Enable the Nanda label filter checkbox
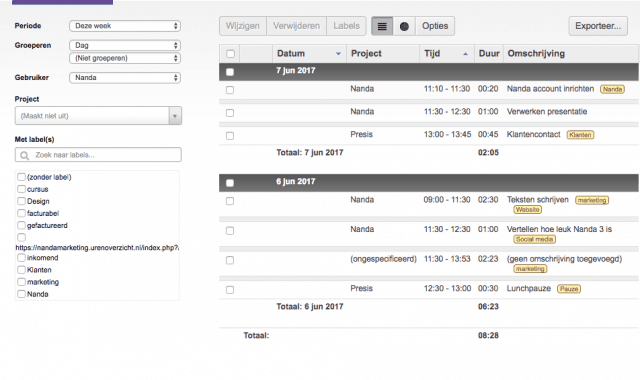Viewport: 640px width, 380px height. (x=21, y=294)
